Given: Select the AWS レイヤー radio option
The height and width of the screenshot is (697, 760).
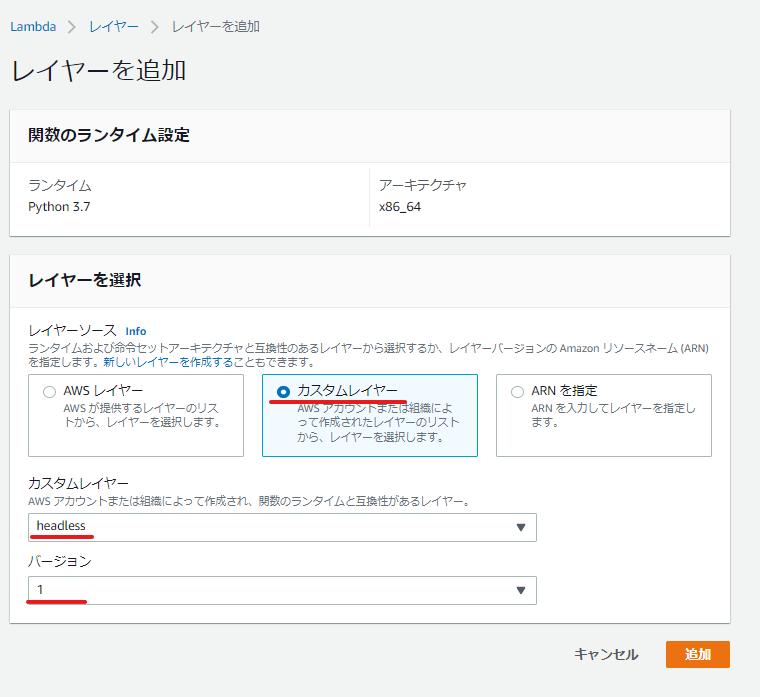Looking at the screenshot, I should 49,392.
